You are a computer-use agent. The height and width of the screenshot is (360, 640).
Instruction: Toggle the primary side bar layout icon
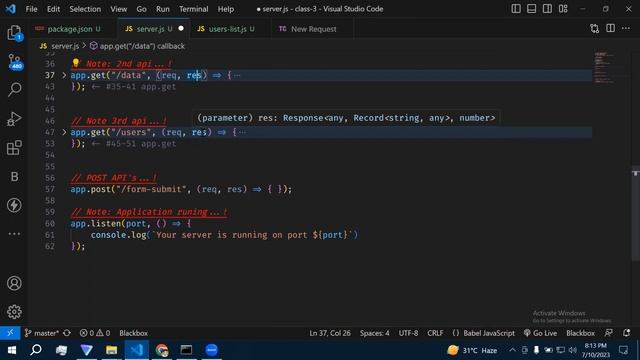(x=516, y=9)
